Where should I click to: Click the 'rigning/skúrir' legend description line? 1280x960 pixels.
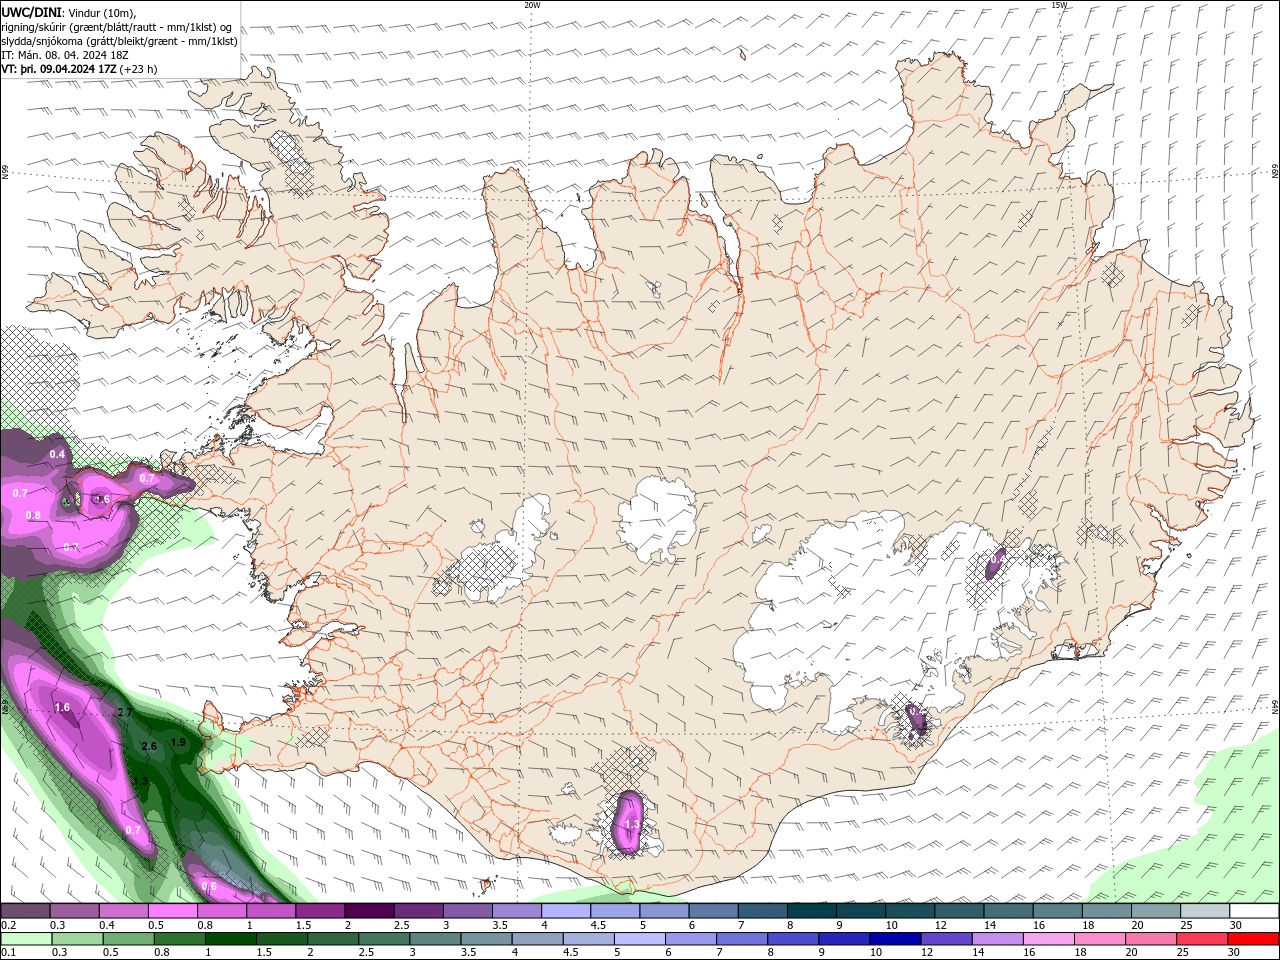click(x=117, y=26)
